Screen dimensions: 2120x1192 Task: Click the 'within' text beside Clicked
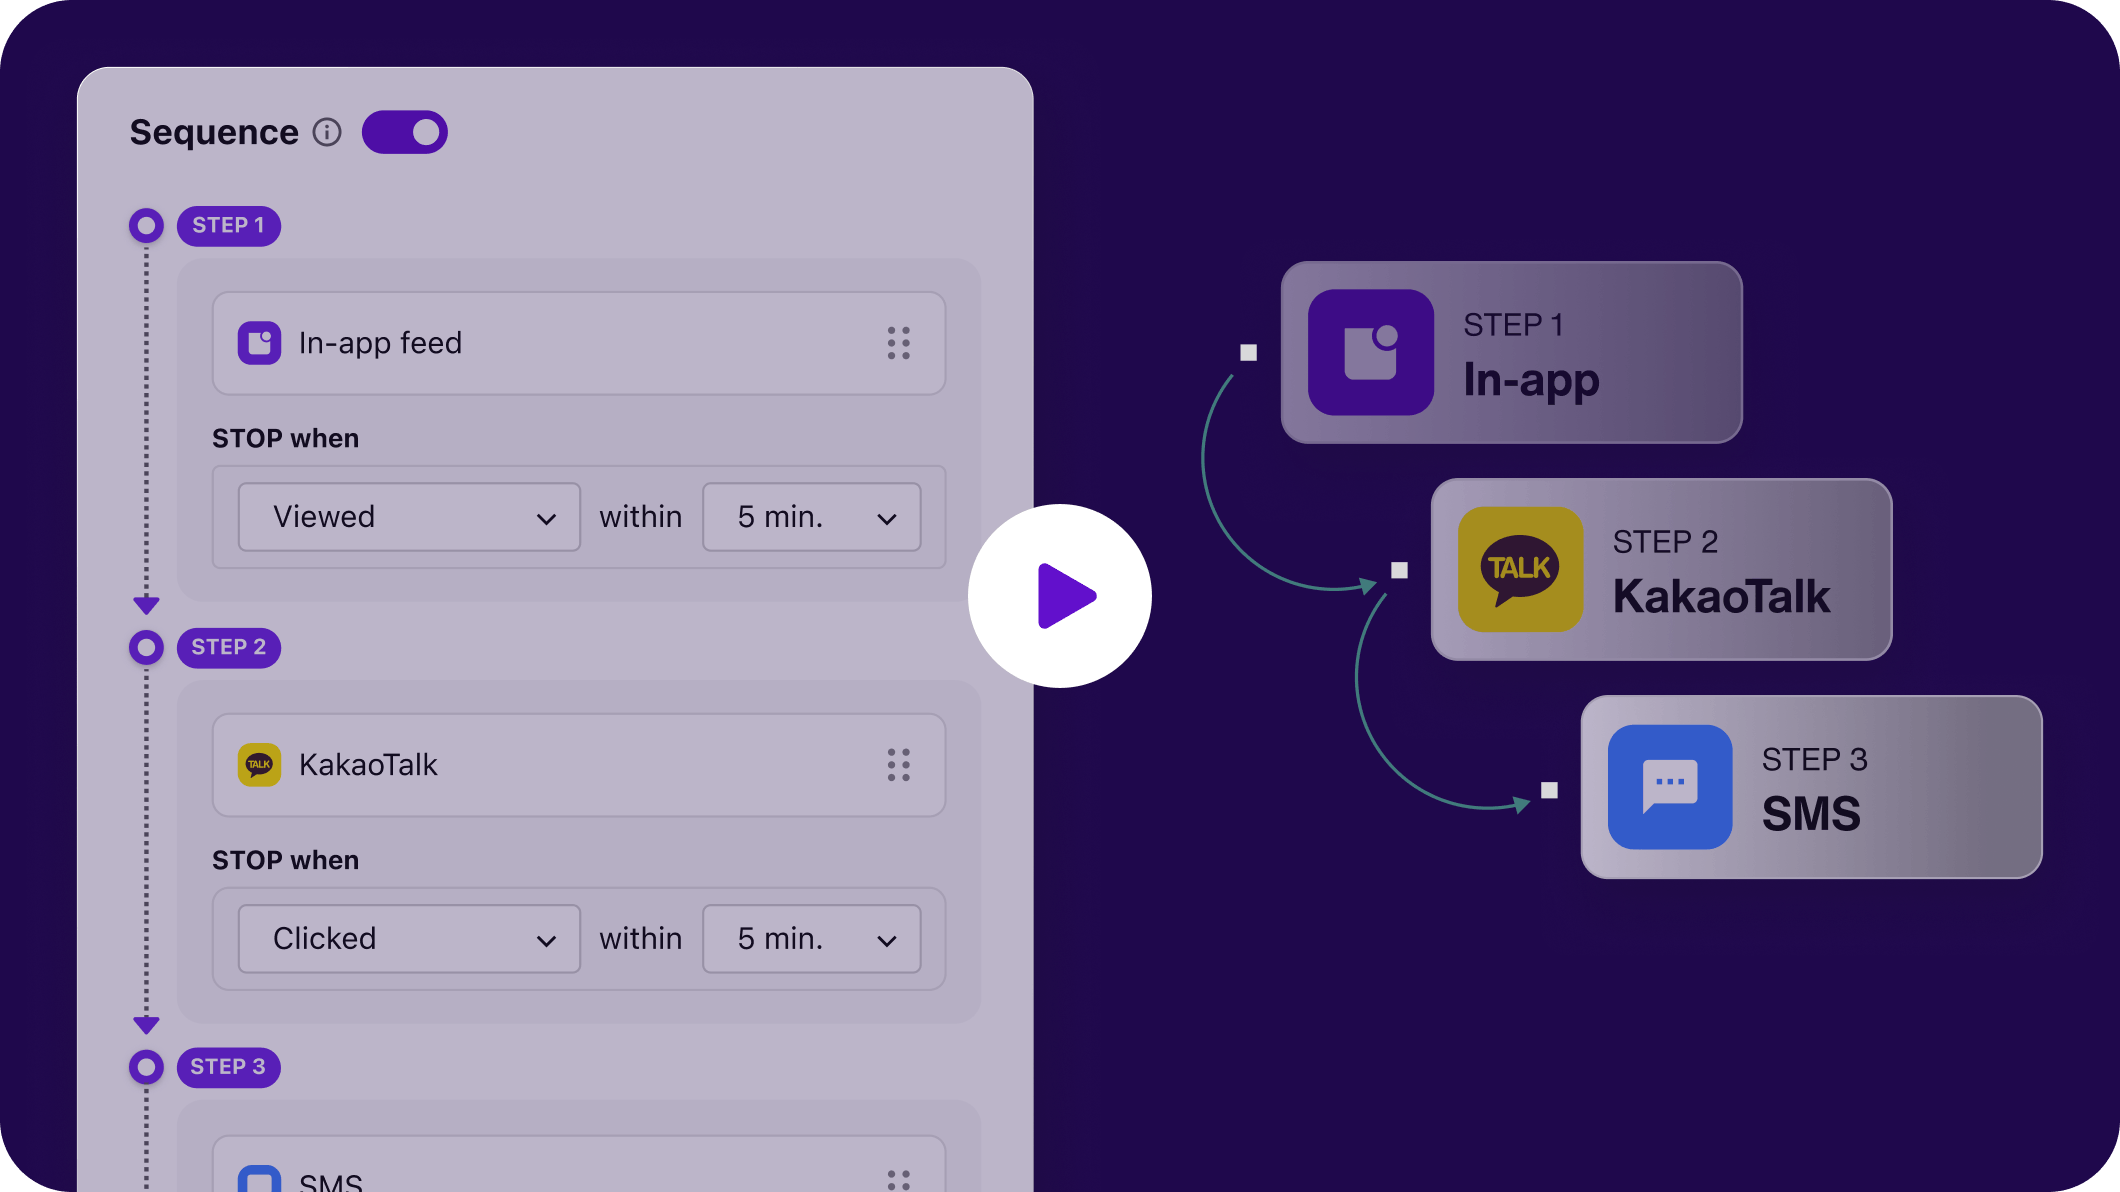click(641, 939)
